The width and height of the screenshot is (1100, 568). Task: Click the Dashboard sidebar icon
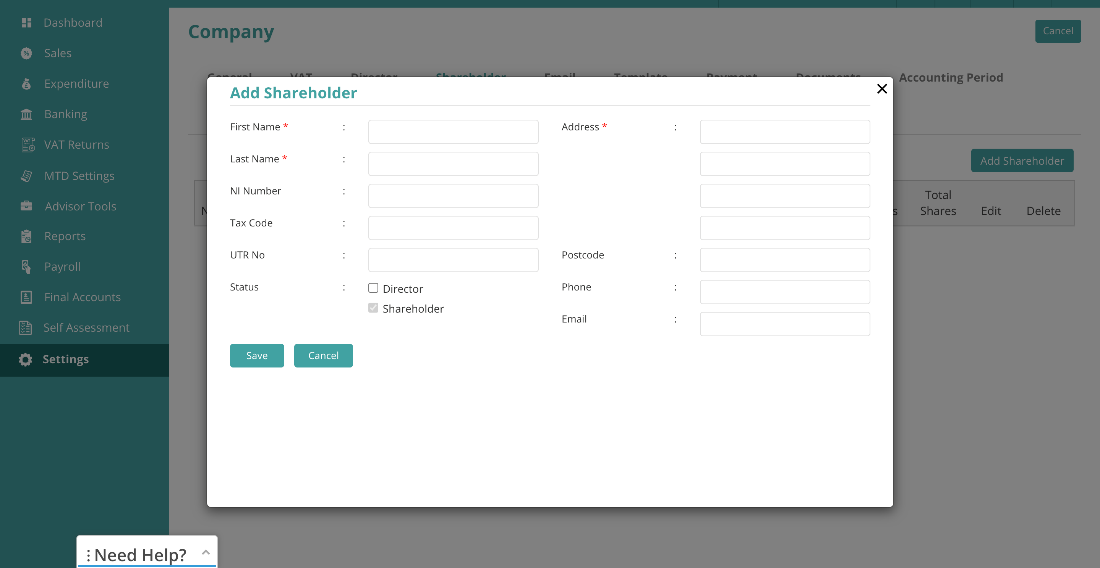[x=27, y=22]
